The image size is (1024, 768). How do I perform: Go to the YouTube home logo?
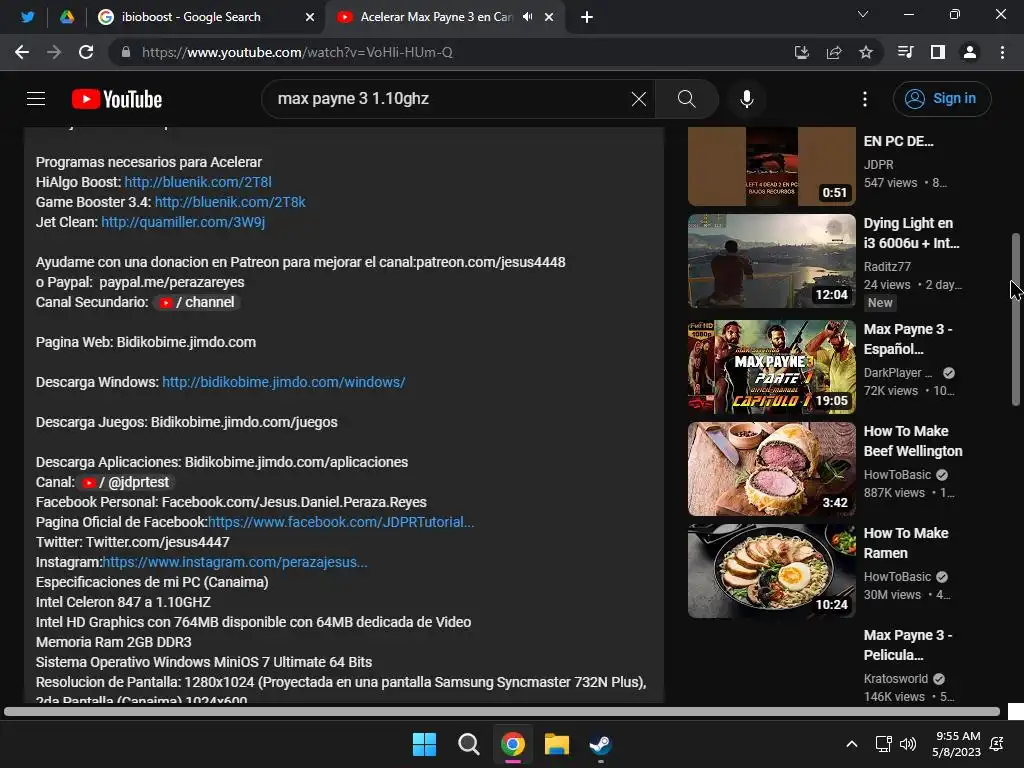tap(117, 99)
